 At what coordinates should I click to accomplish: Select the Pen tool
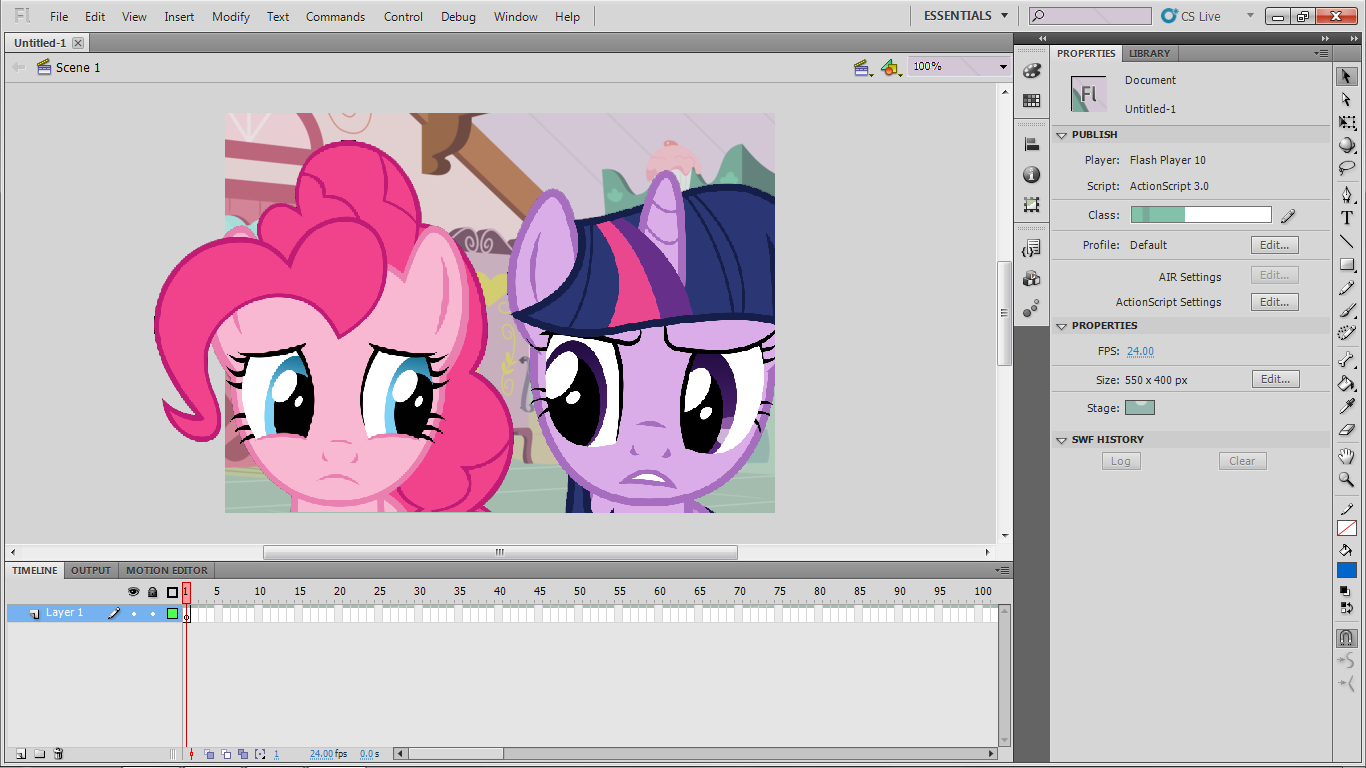[x=1347, y=195]
